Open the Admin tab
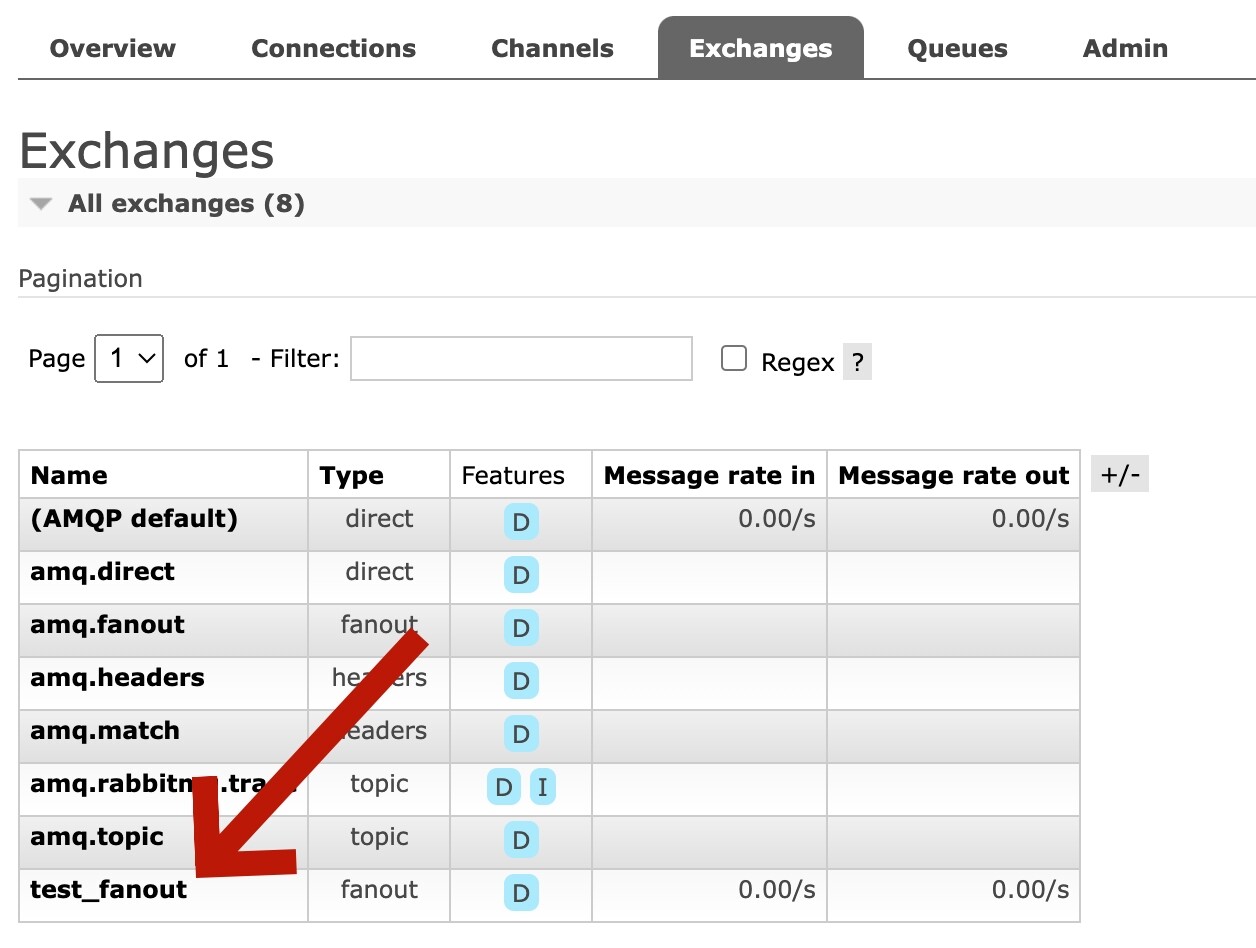 [1125, 48]
